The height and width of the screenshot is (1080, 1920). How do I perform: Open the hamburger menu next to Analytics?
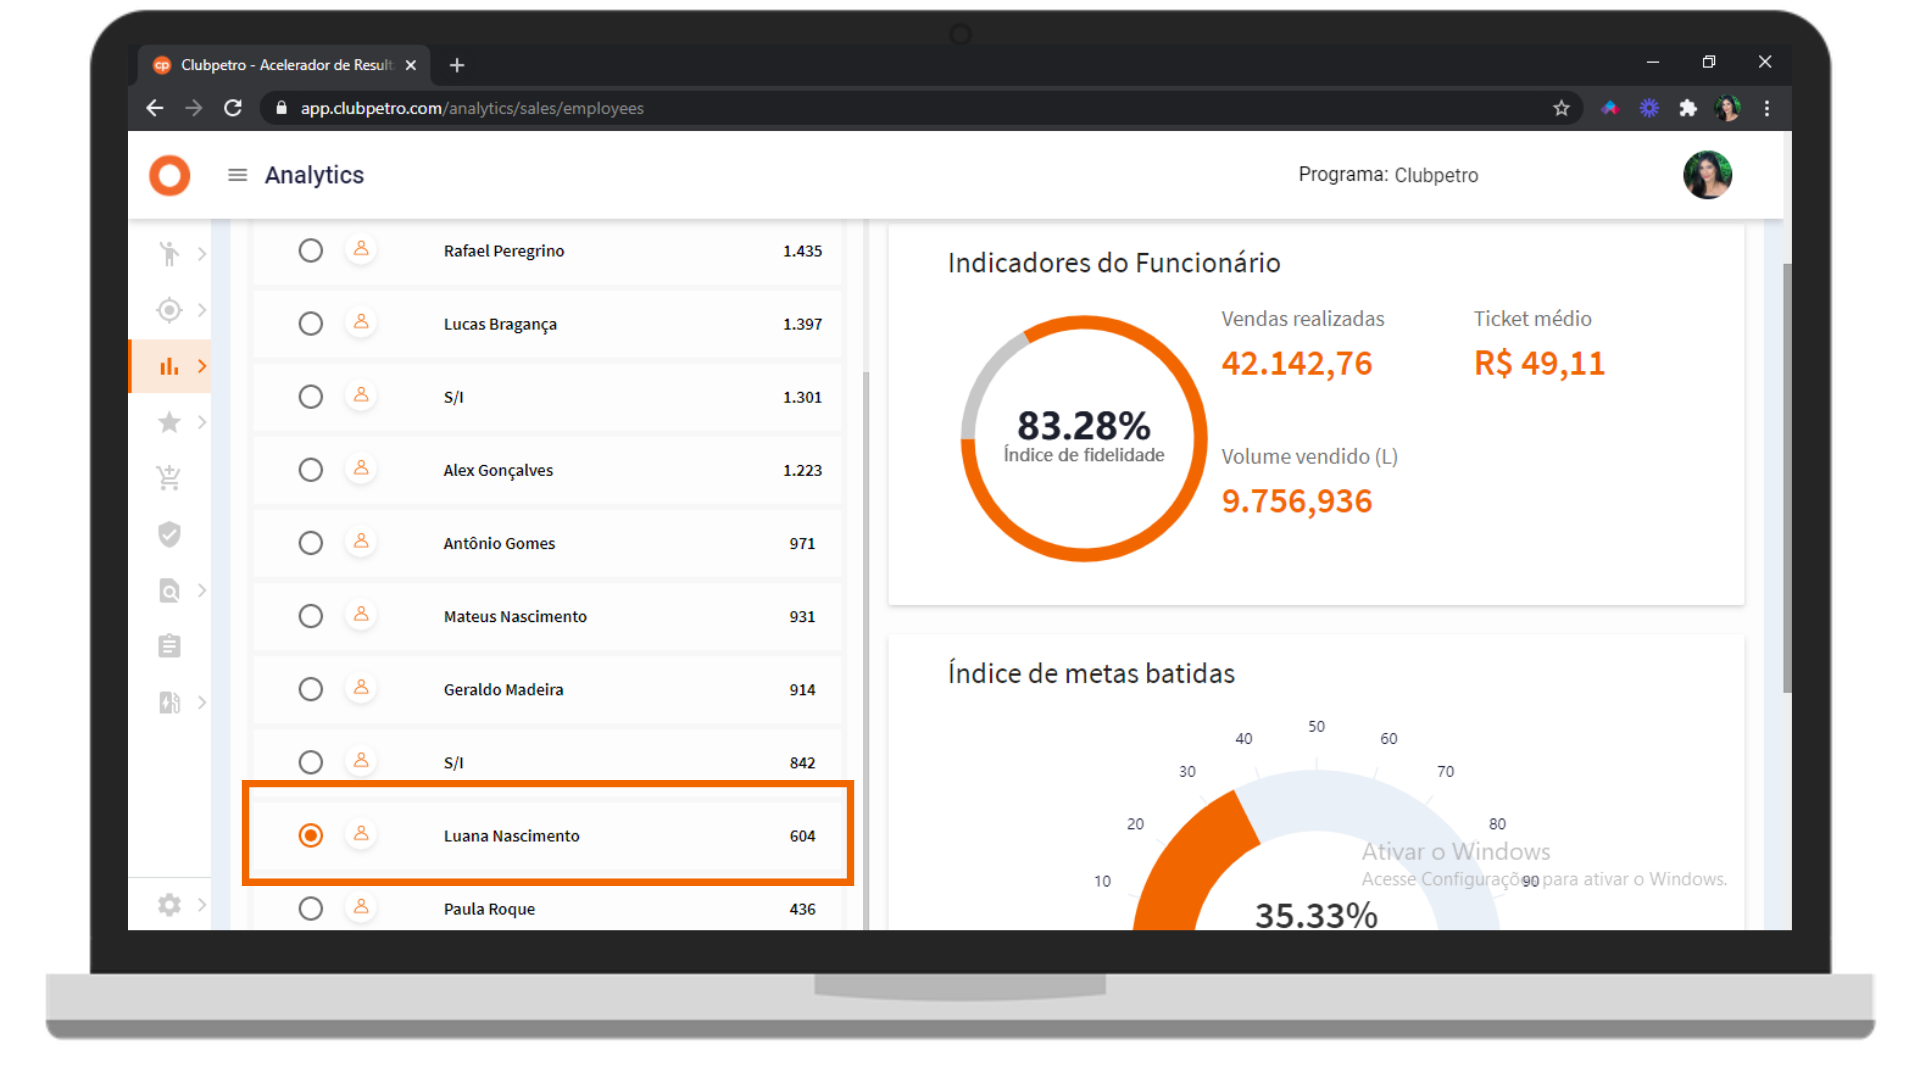click(x=237, y=175)
